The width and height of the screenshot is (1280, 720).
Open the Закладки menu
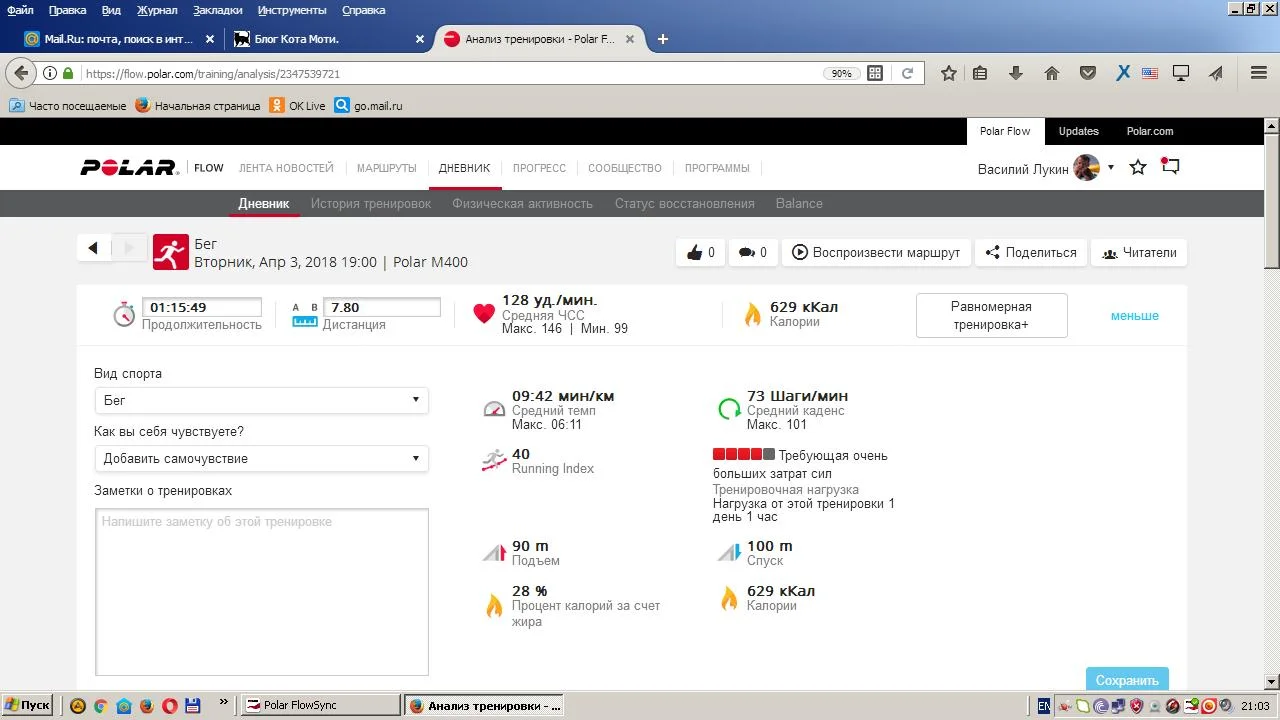(x=218, y=10)
